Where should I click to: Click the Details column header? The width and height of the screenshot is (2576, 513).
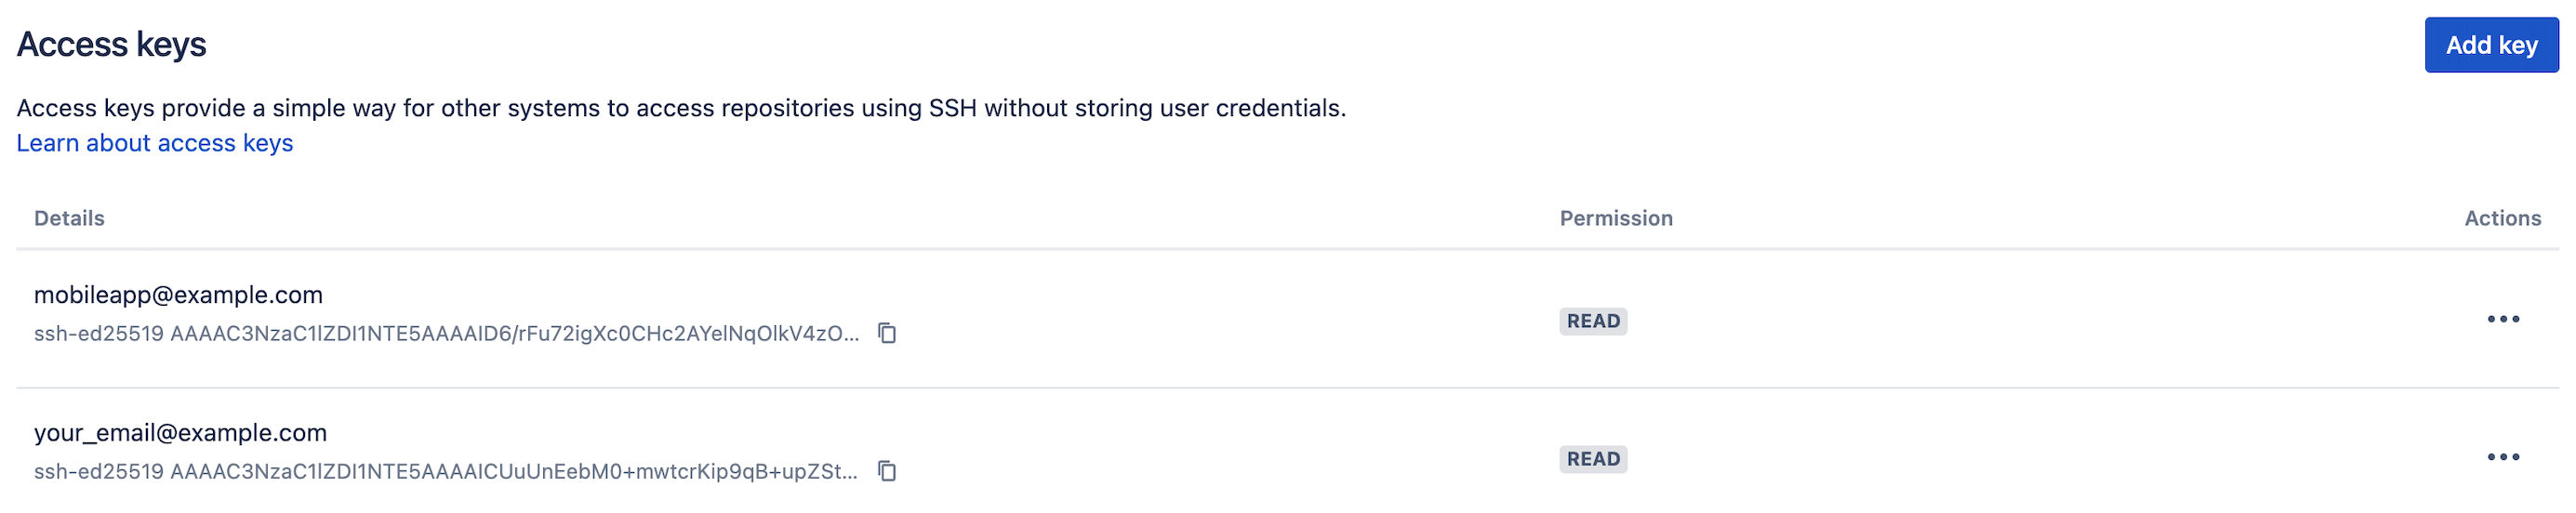(69, 218)
